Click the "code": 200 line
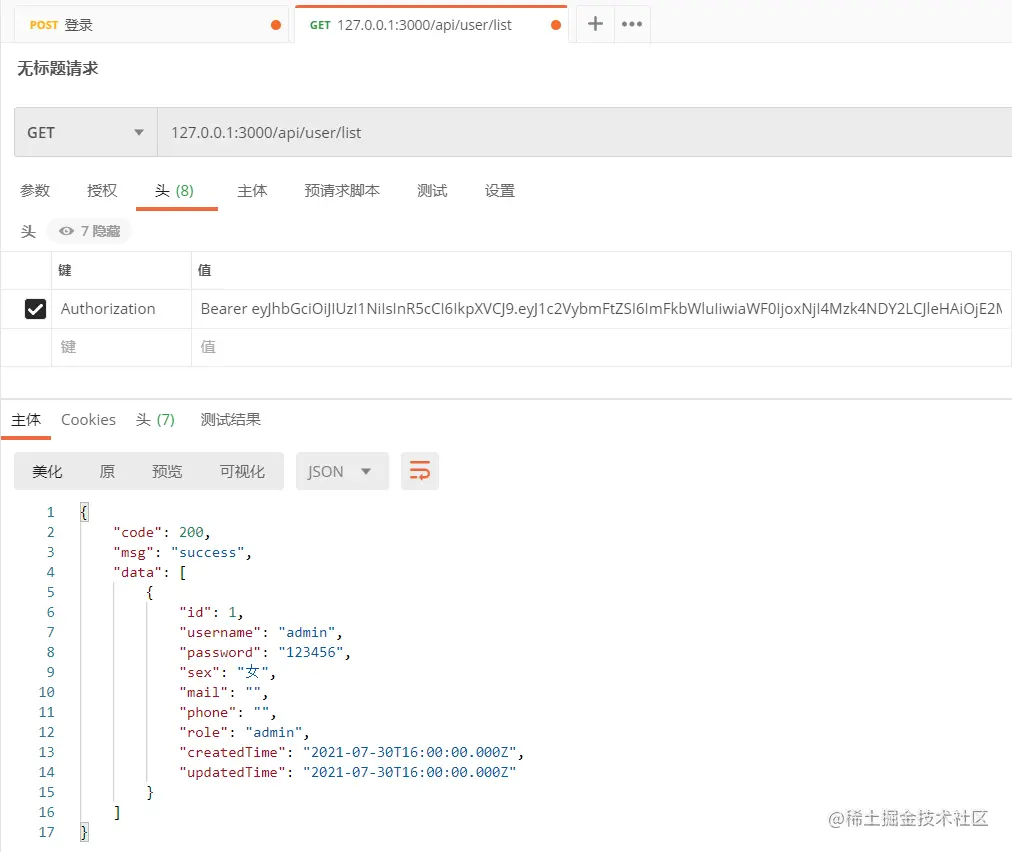Viewport: 1012px width, 852px height. click(162, 532)
